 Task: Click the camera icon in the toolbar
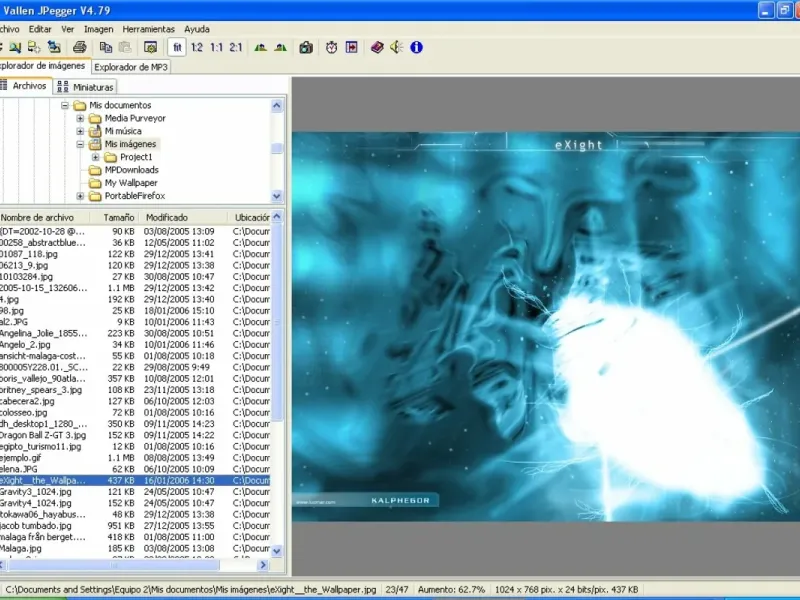[306, 47]
